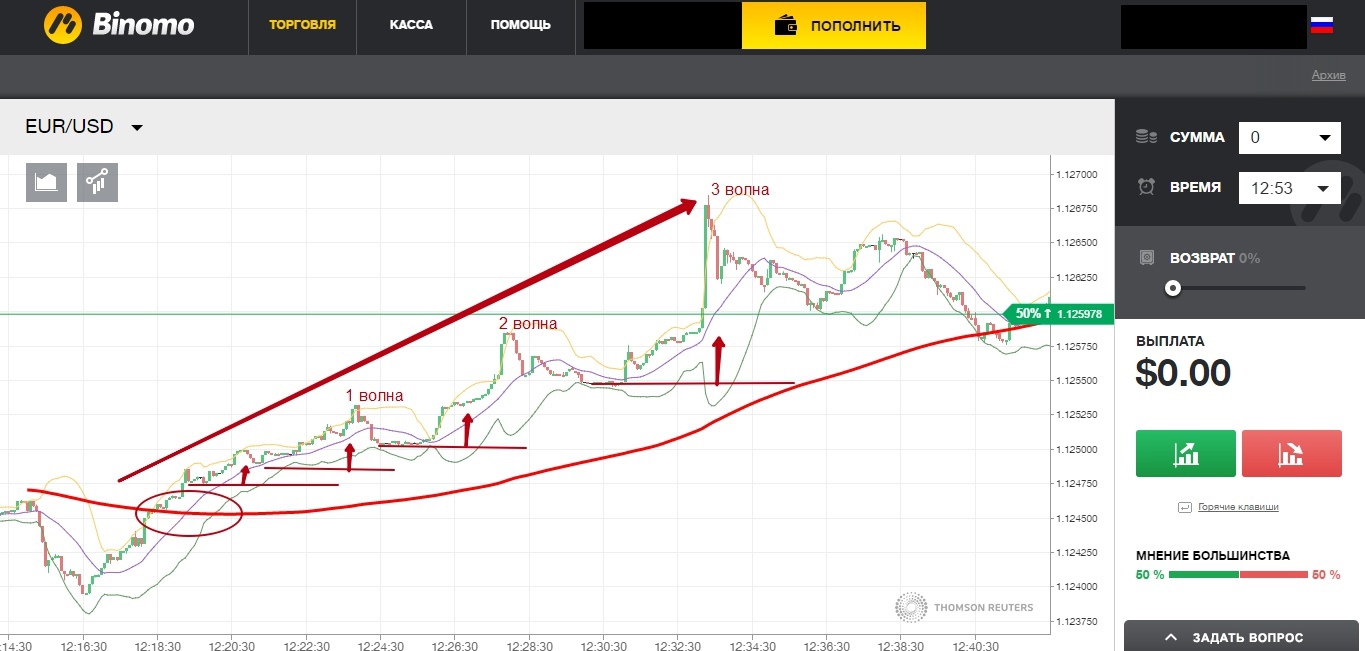Click the ПОПОЛНИТЬ deposit button
The height and width of the screenshot is (651, 1365).
click(834, 26)
